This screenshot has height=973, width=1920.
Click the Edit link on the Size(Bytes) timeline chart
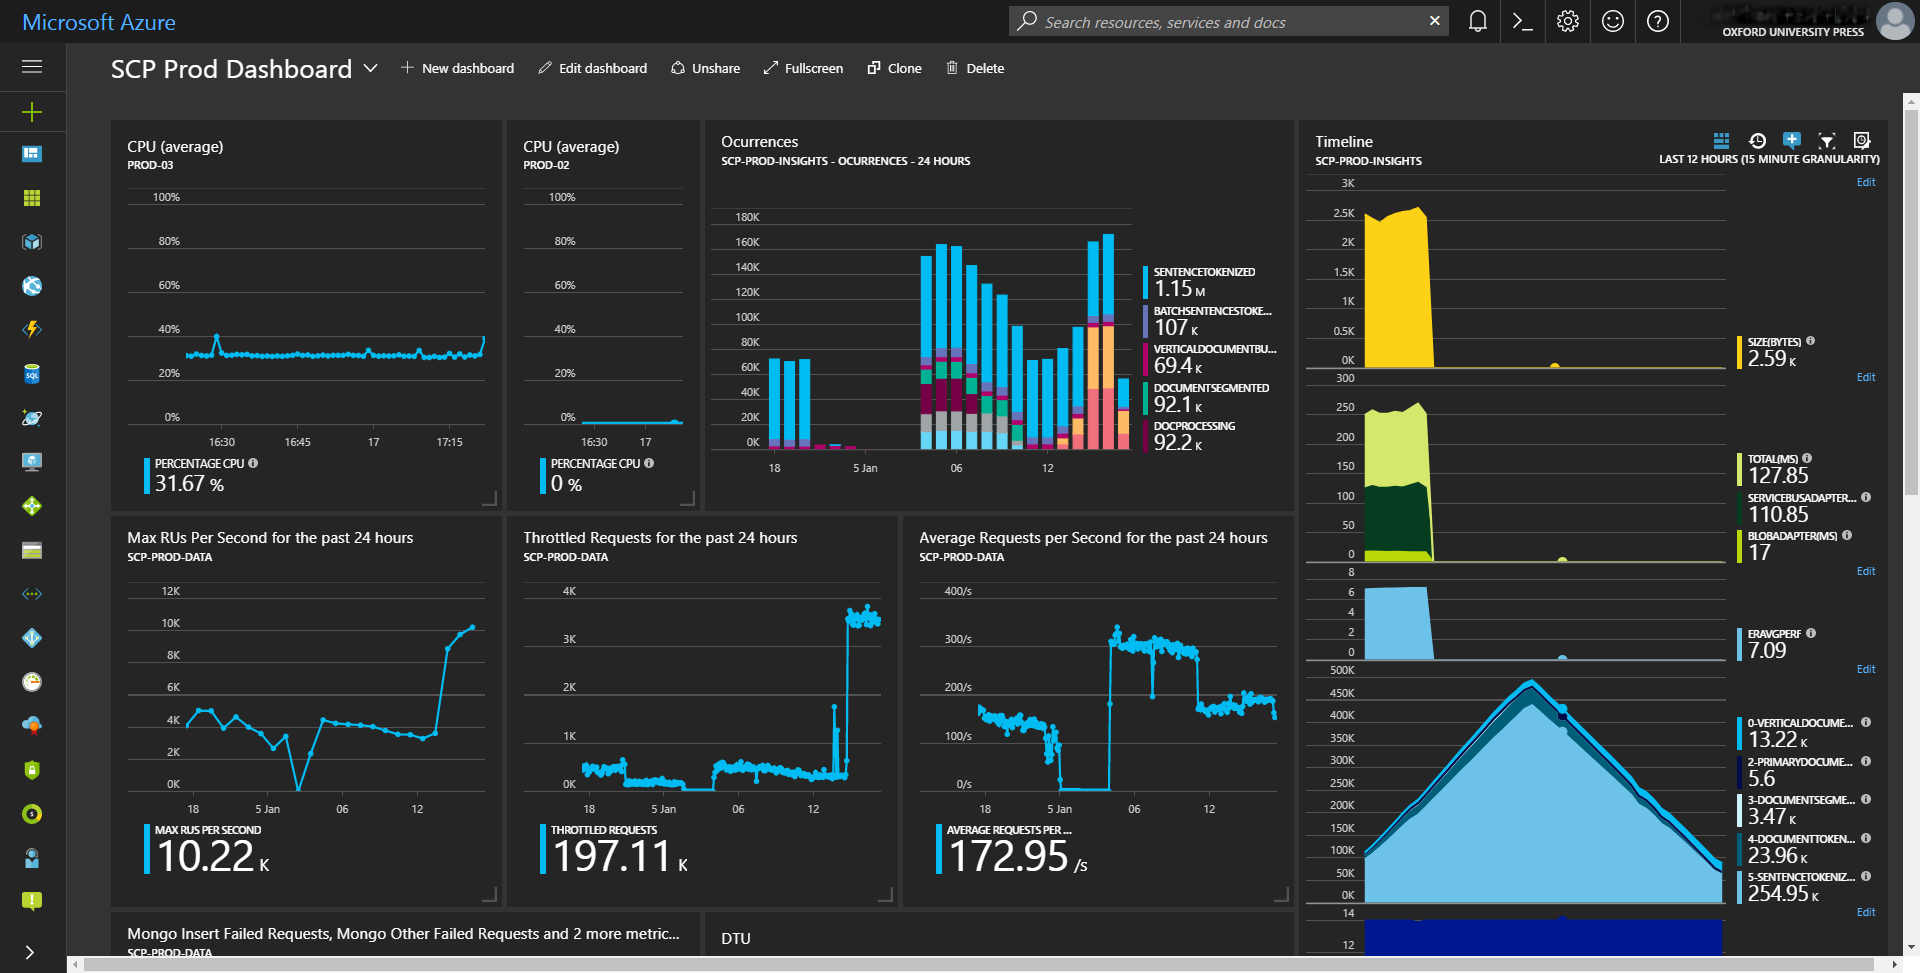[x=1866, y=182]
